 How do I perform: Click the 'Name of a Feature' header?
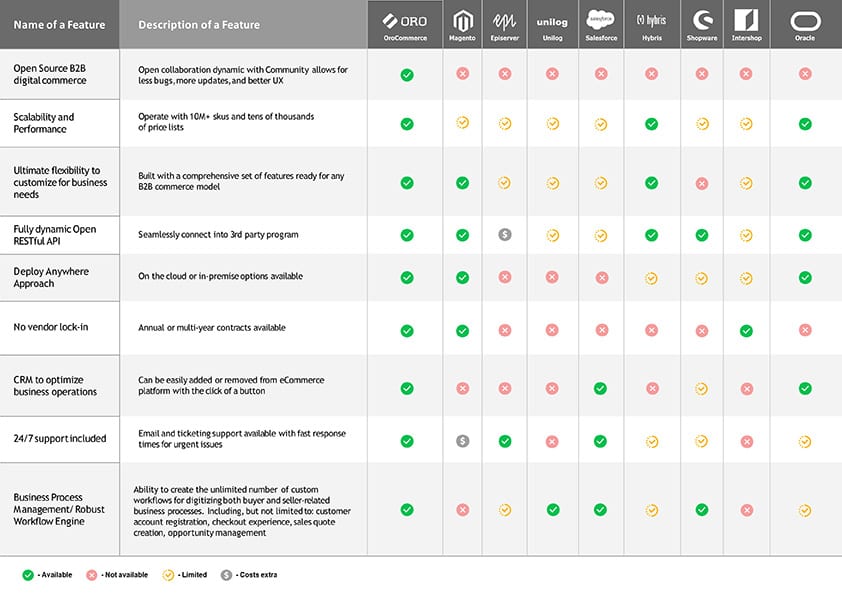pyautogui.click(x=59, y=25)
